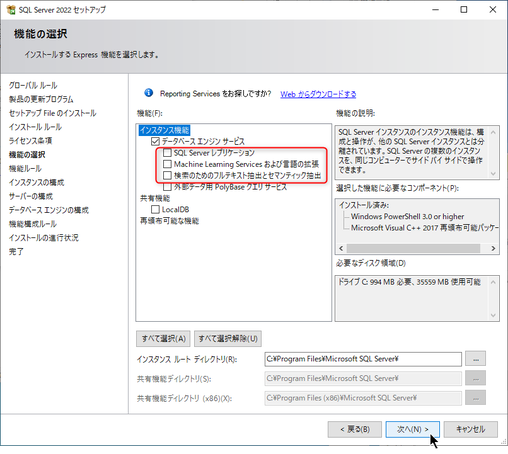Select グローバル ルール step in sidebar
This screenshot has width=508, height=454.
coord(33,85)
